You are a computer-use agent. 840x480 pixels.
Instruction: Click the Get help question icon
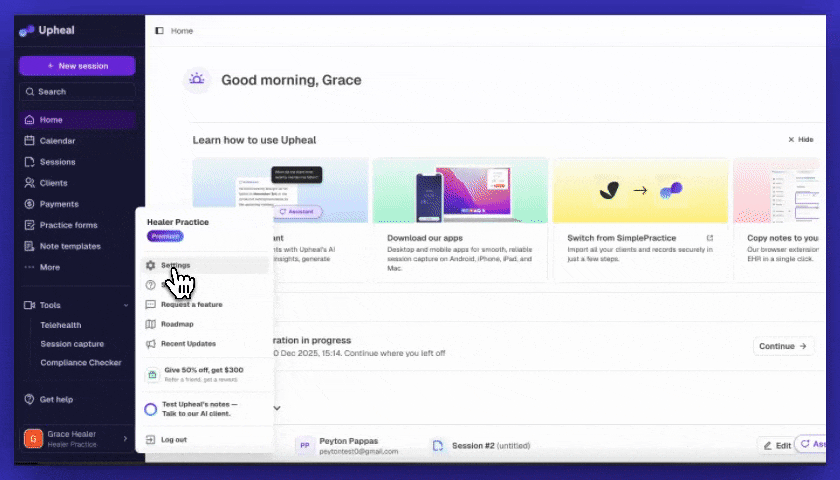click(29, 400)
